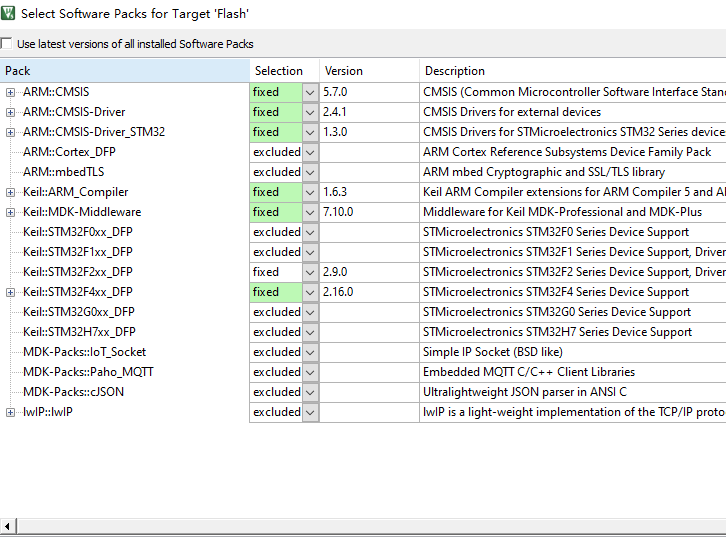
Task: Select the Keil::STM32F1xx_DFP tree row
Action: [78, 252]
